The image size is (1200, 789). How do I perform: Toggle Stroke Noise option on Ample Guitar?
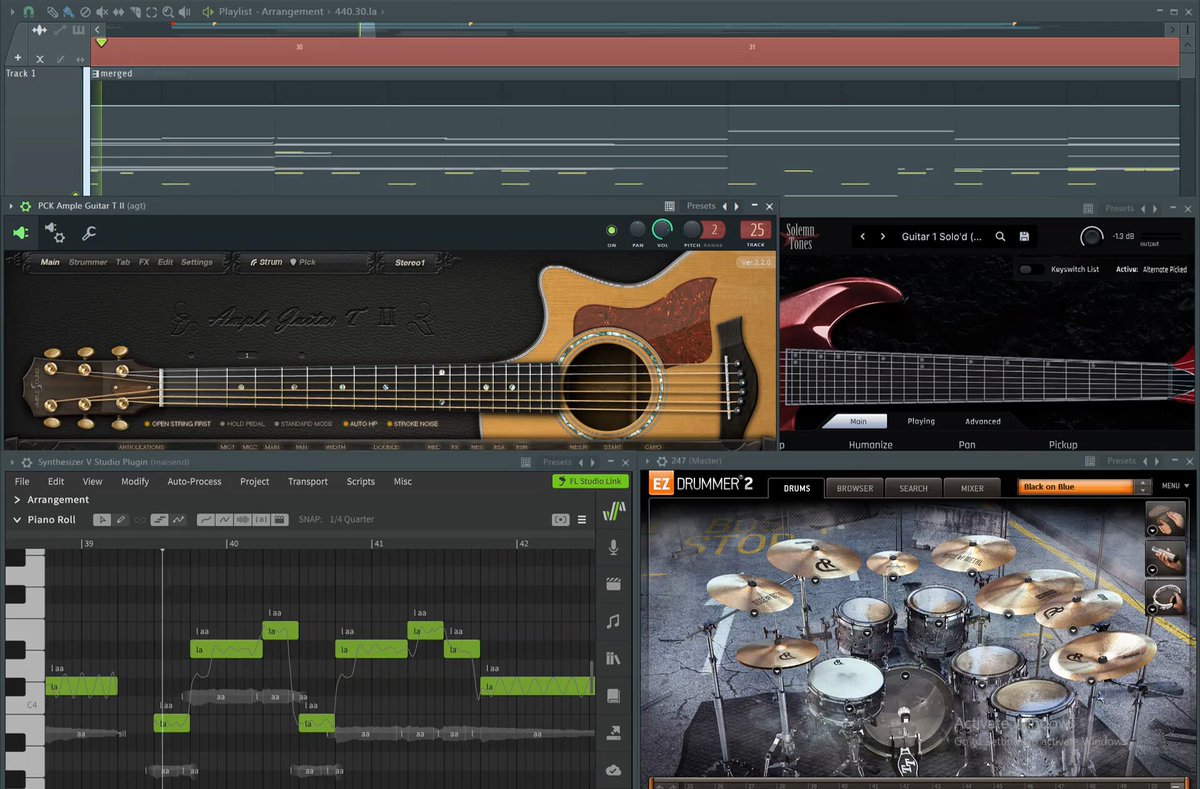click(412, 424)
